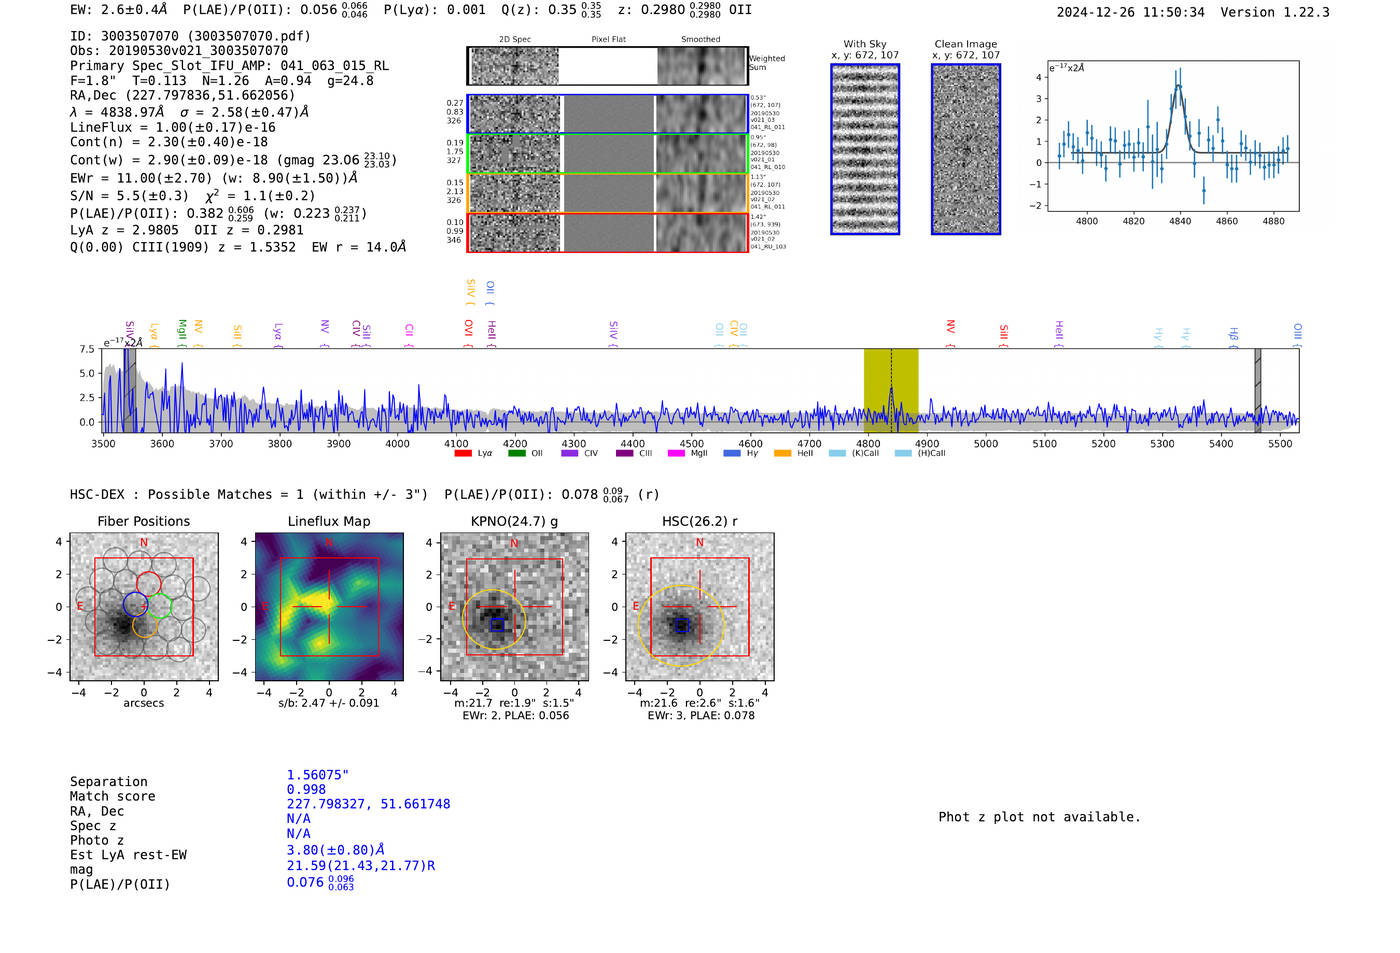Select the orange-bordered 2D fiber spectrum row
Screen dimensions: 1400x953
click(x=607, y=193)
